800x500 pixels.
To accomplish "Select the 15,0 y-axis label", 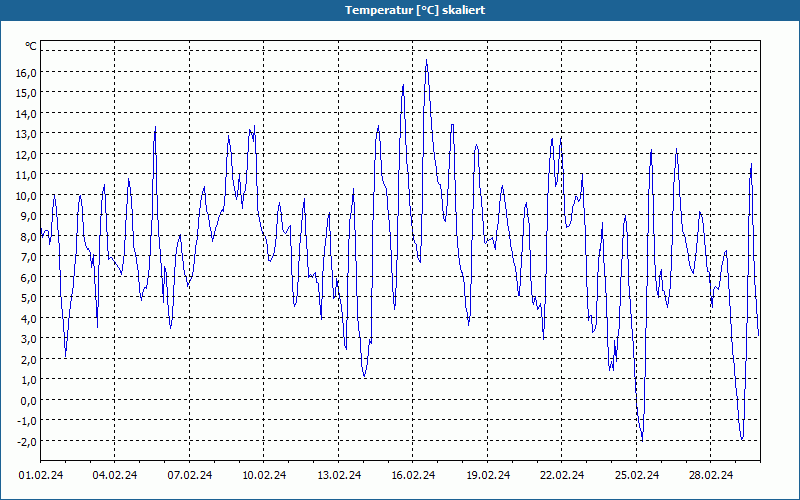I will 26,93.
